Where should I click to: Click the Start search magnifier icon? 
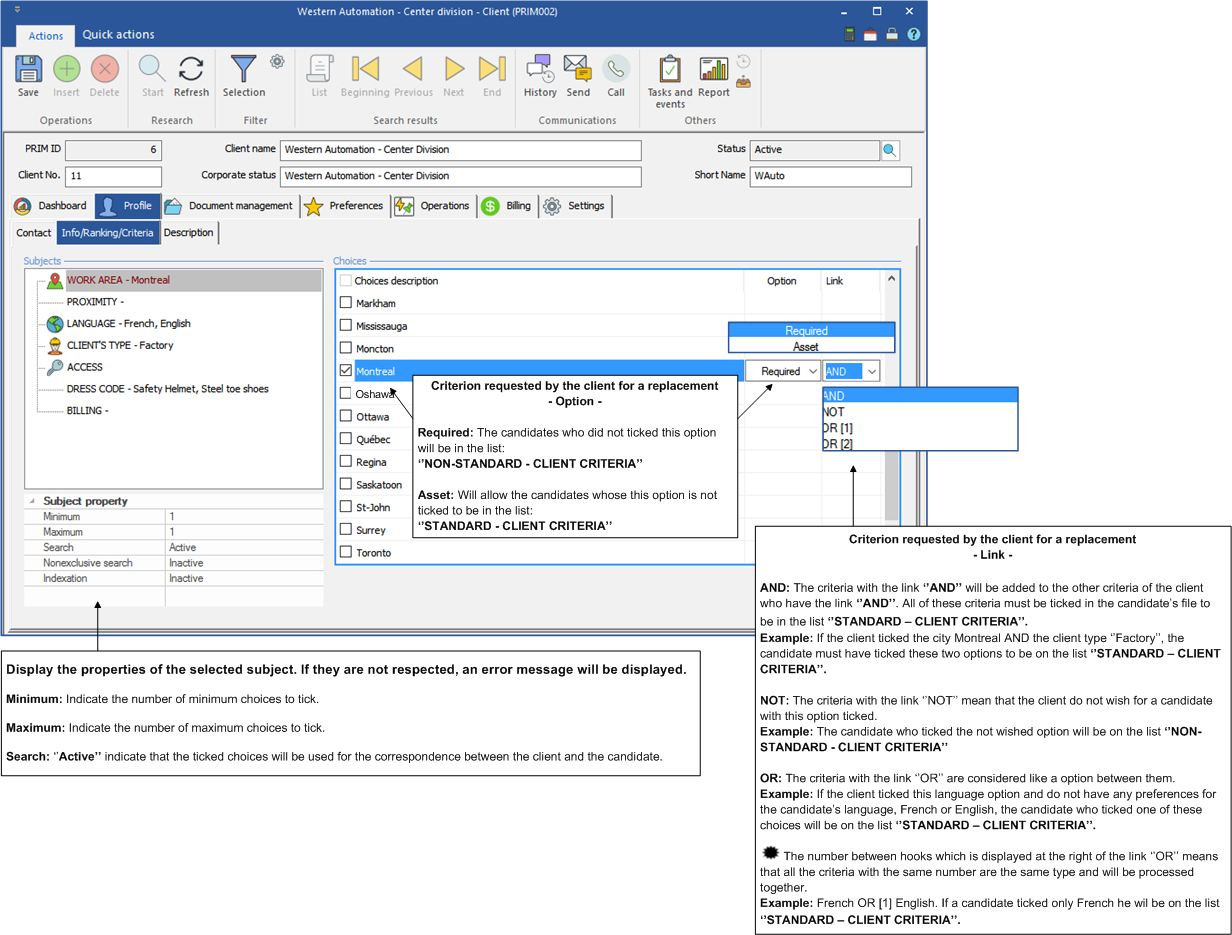(152, 69)
